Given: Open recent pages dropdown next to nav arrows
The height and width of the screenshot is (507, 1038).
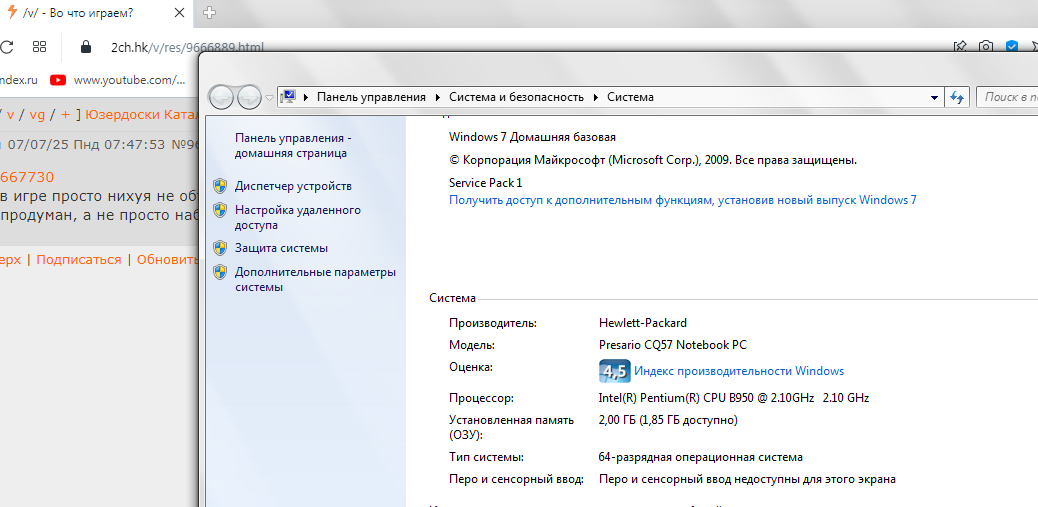Looking at the screenshot, I should click(x=269, y=97).
